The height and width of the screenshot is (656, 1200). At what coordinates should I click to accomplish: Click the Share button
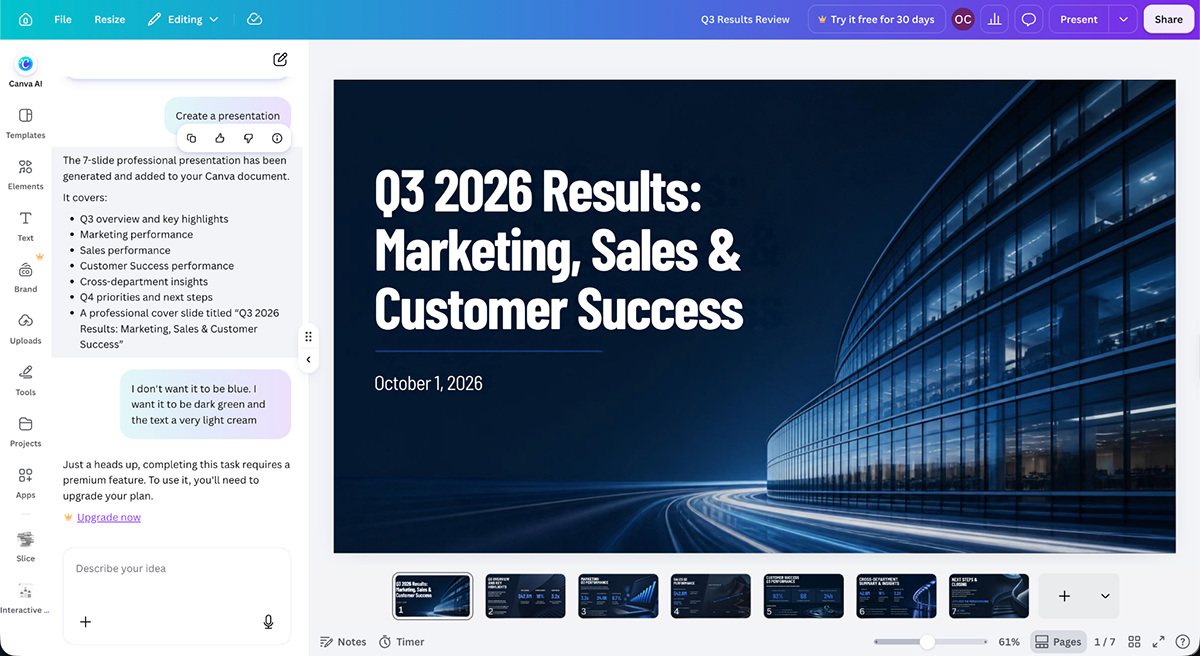click(1168, 19)
